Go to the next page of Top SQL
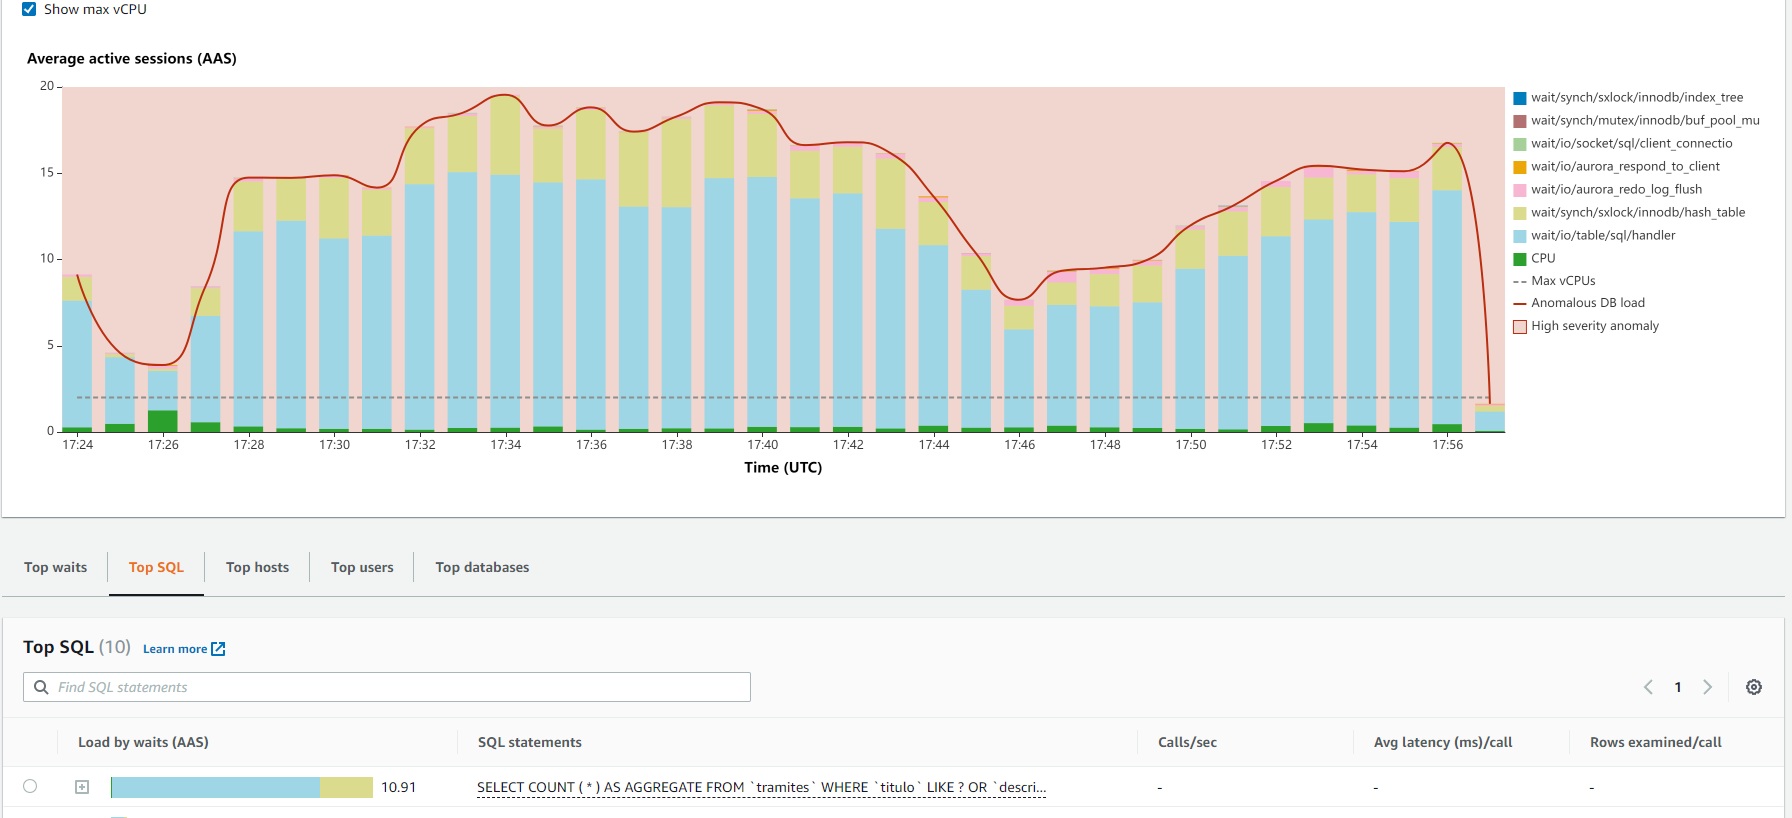 [1708, 687]
